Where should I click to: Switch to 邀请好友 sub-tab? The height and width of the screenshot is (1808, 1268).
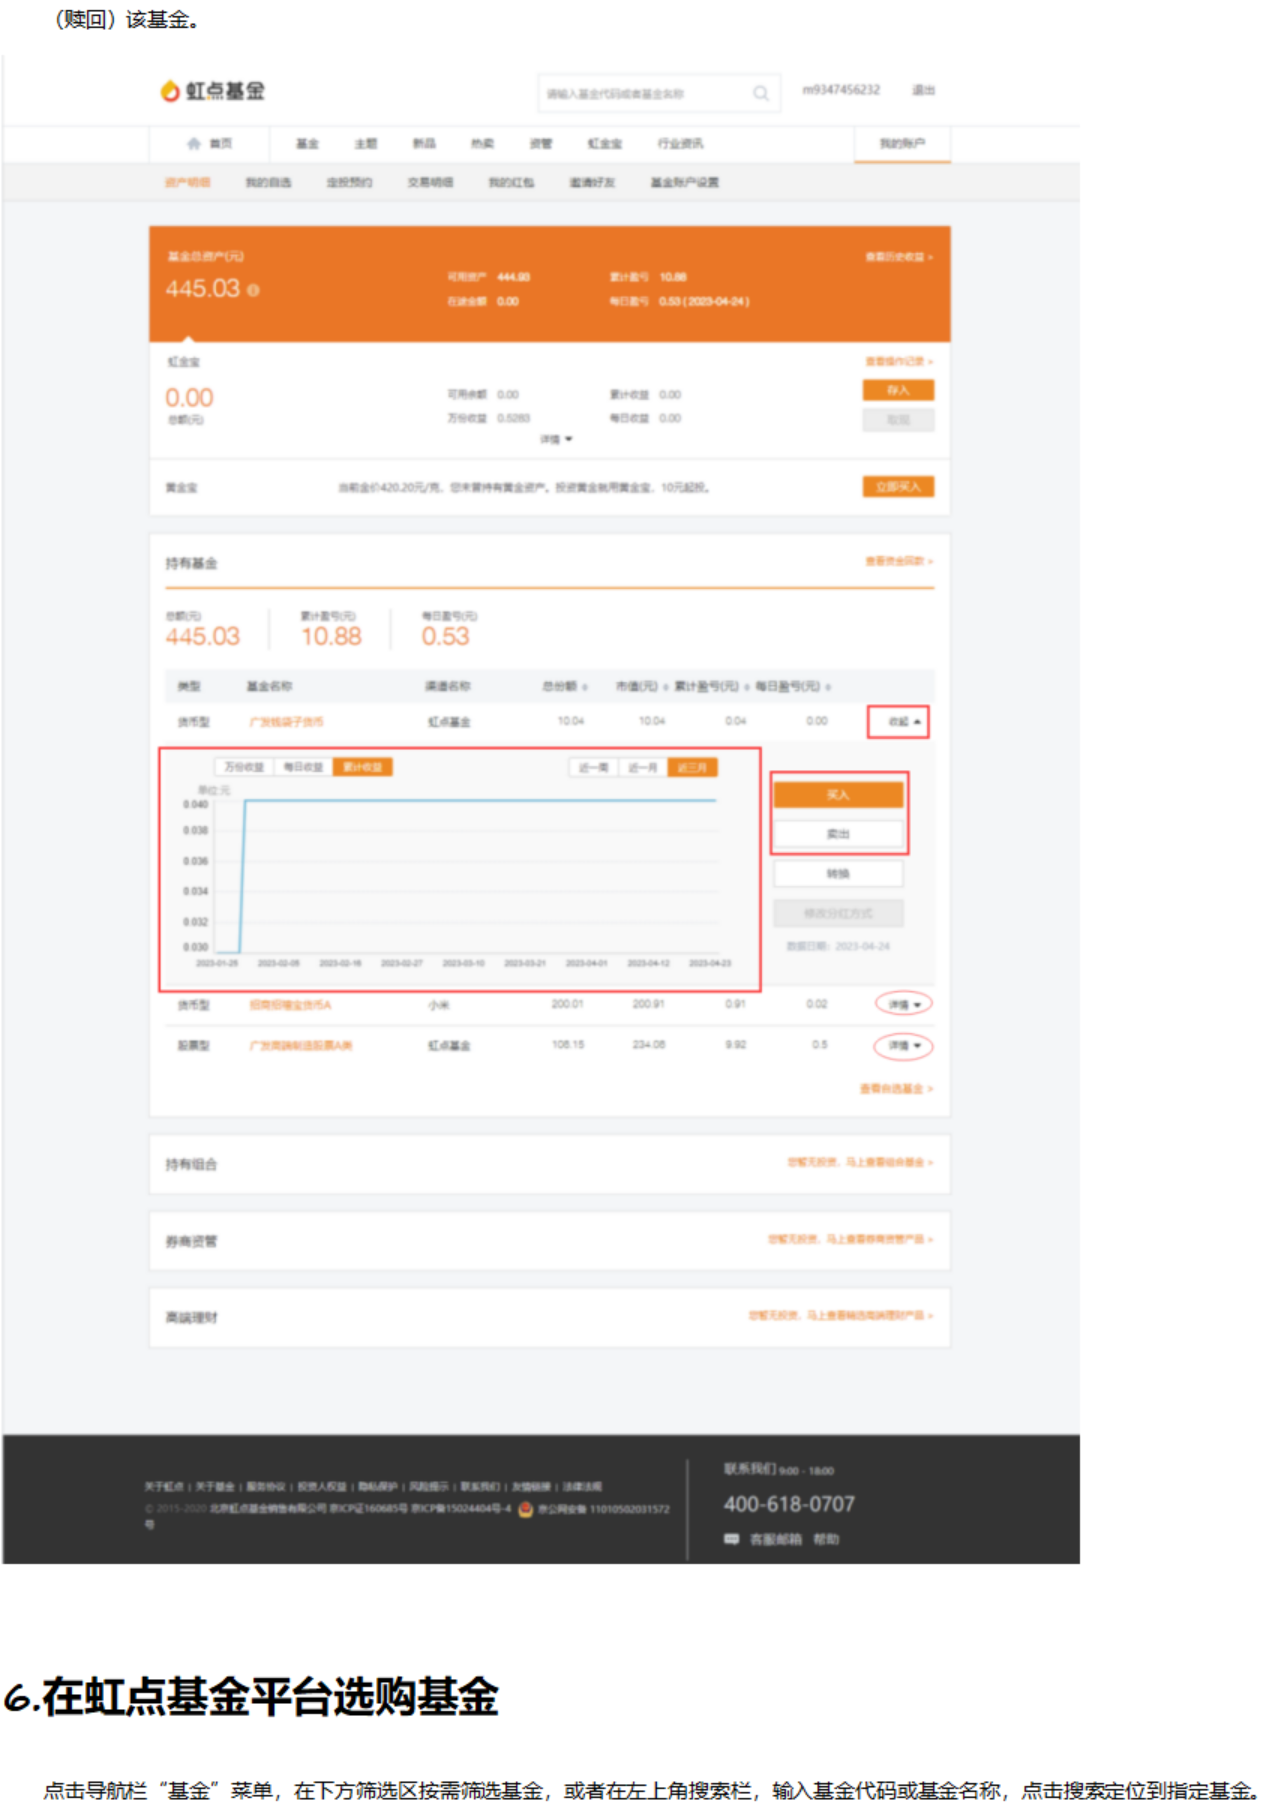(592, 182)
